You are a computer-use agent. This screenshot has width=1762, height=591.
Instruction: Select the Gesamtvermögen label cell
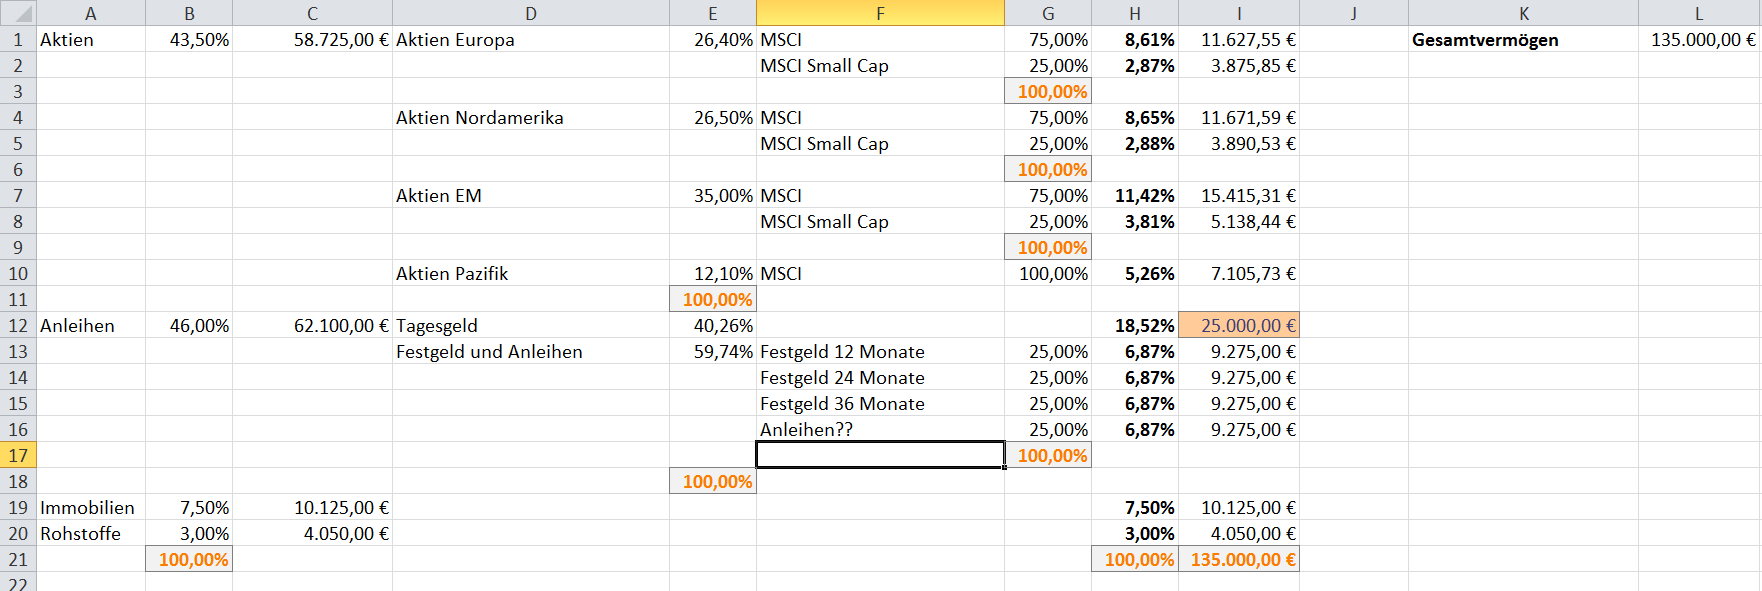(x=1485, y=40)
